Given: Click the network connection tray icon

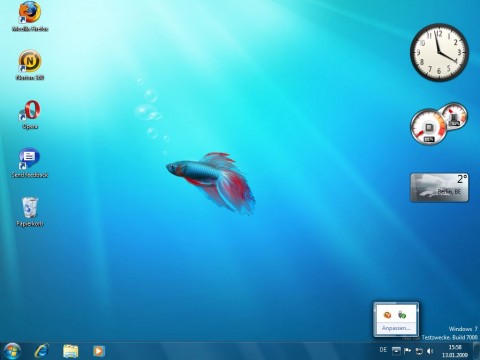Looking at the screenshot, I should [x=419, y=351].
